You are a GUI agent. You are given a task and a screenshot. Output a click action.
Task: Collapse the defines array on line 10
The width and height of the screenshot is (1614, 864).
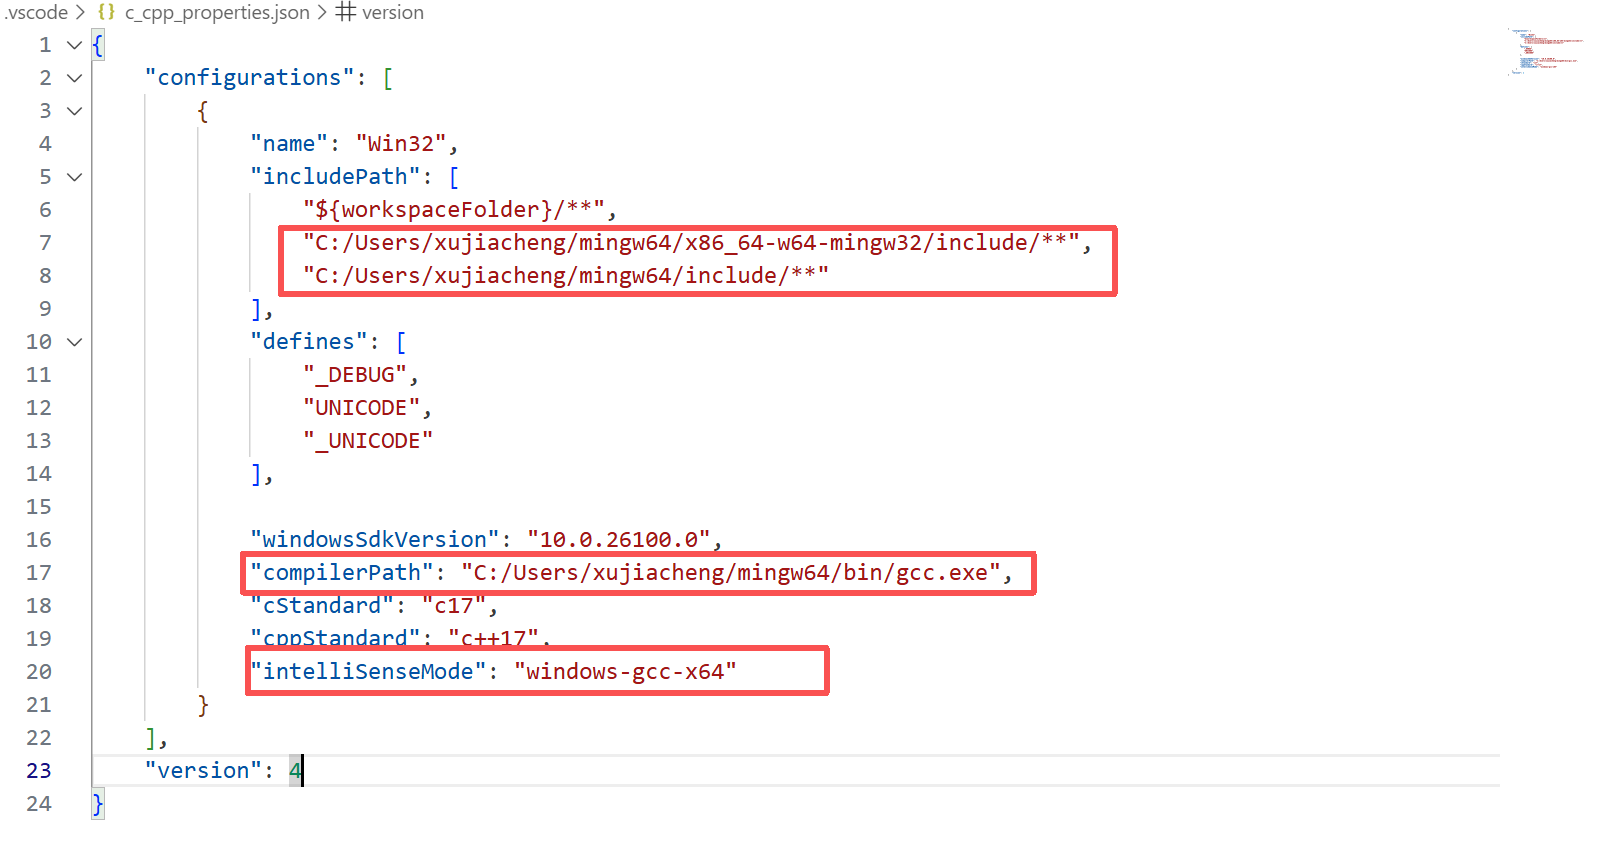coord(74,342)
